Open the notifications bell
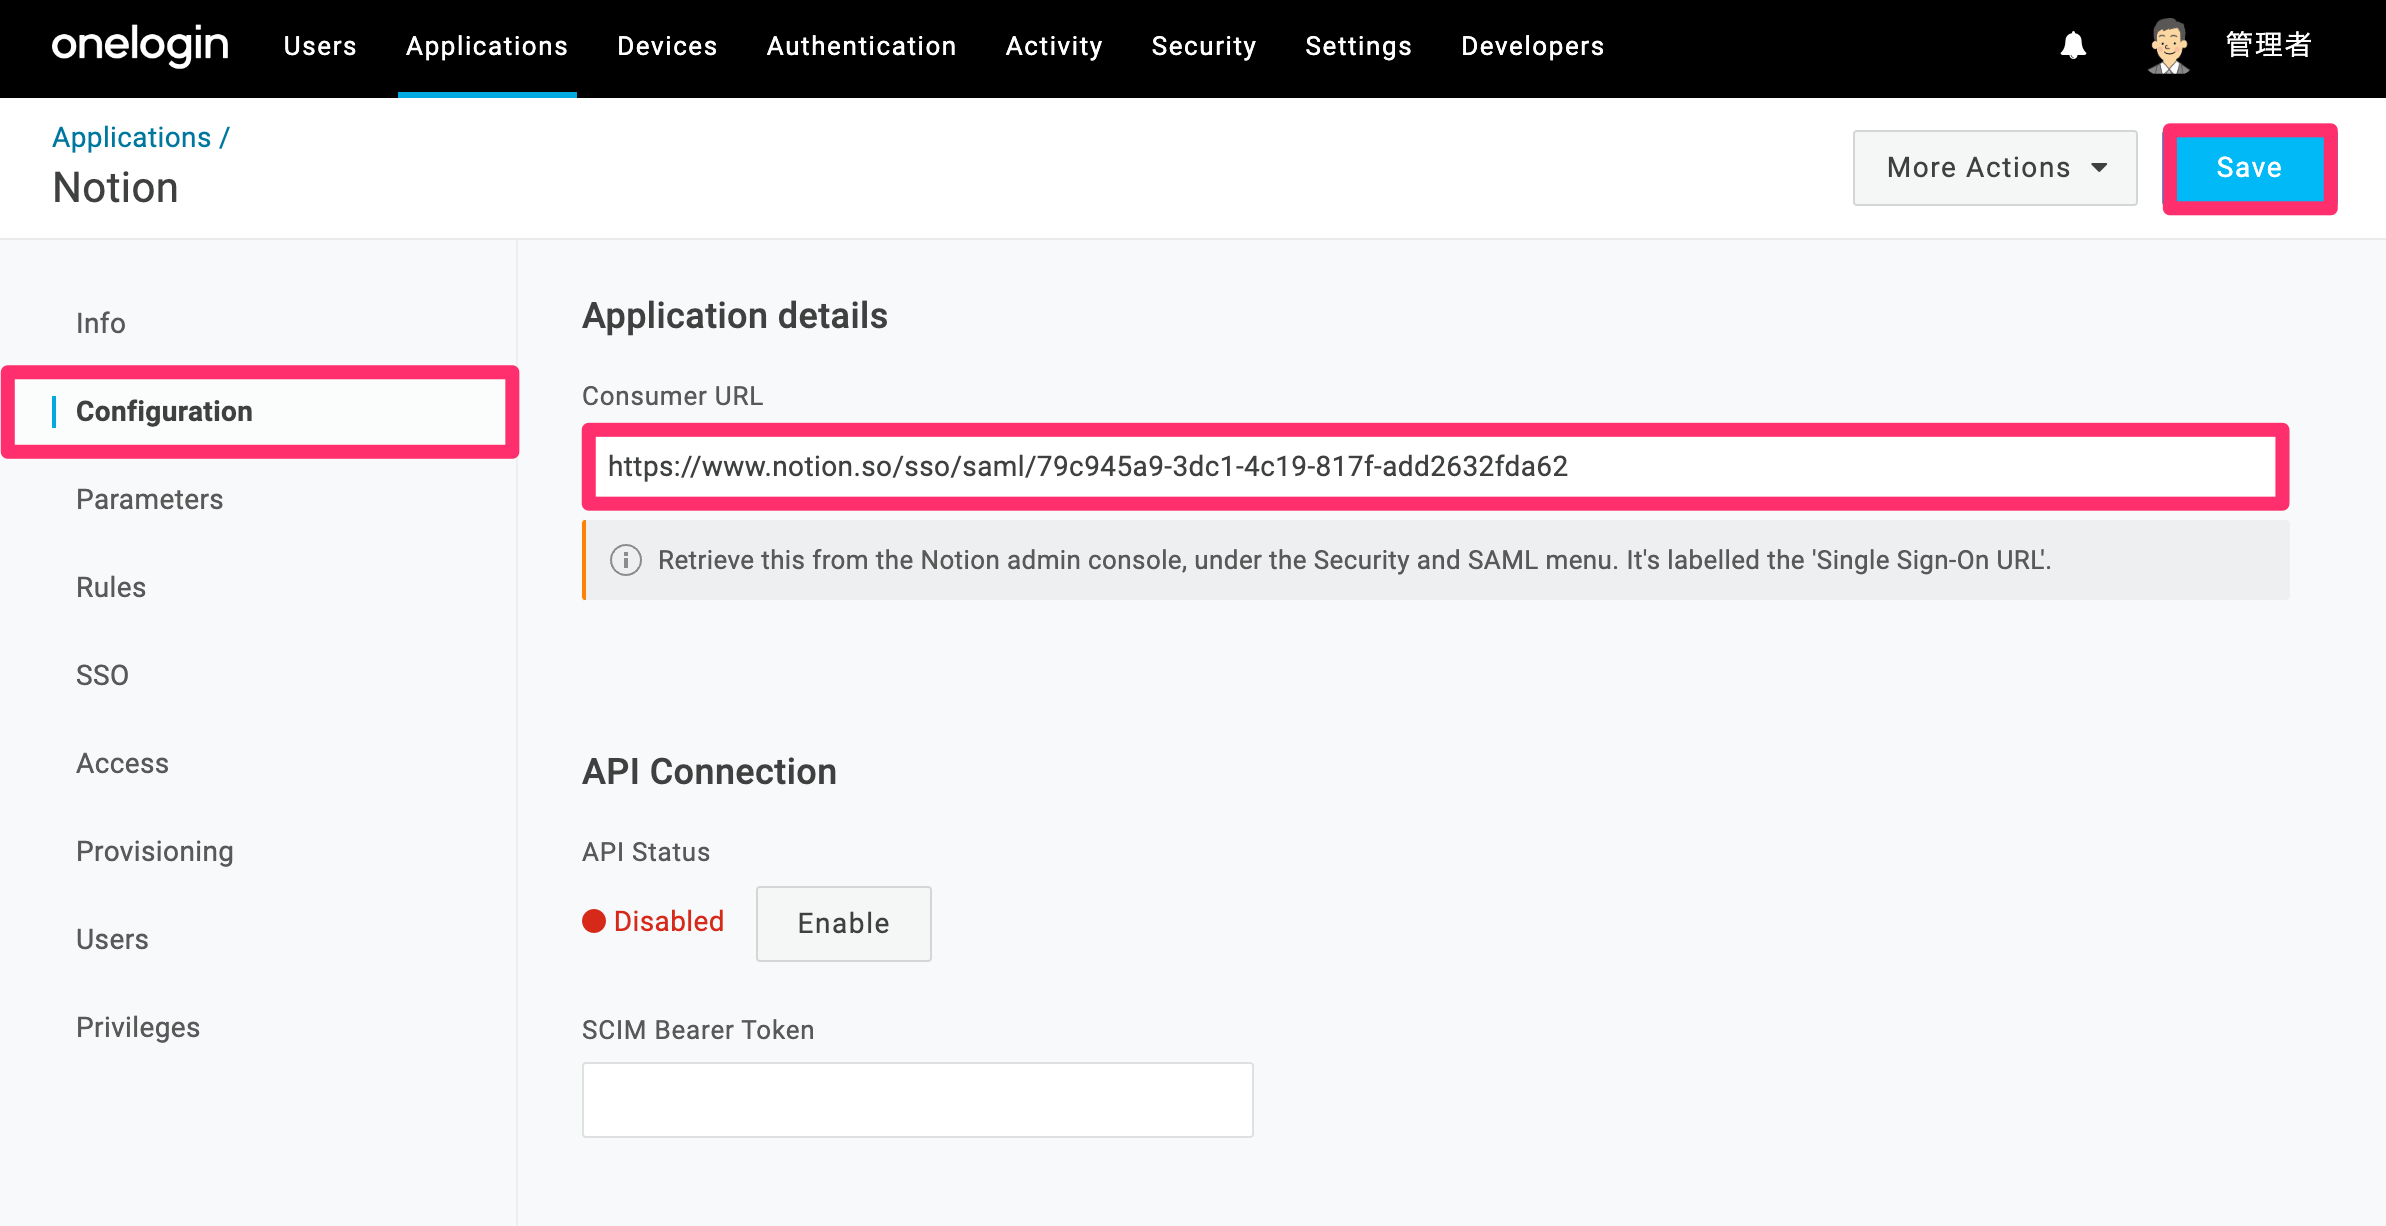This screenshot has width=2386, height=1226. click(x=2073, y=46)
